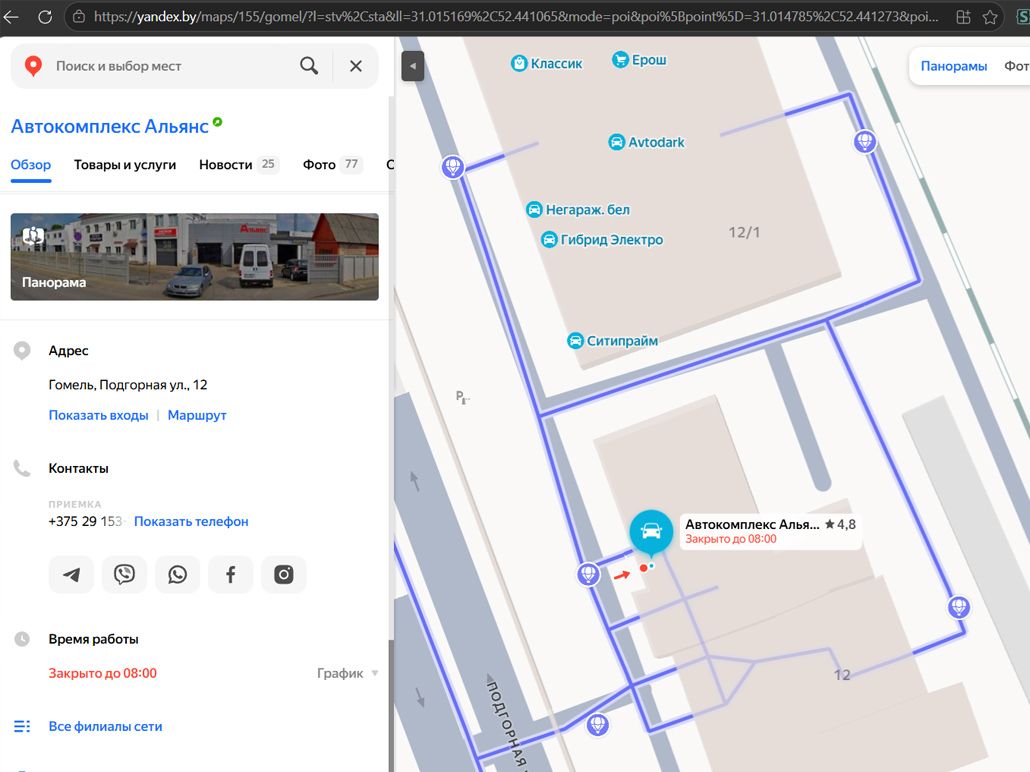Viewport: 1030px width, 772px height.
Task: Click the browser address bar URL
Action: click(516, 17)
